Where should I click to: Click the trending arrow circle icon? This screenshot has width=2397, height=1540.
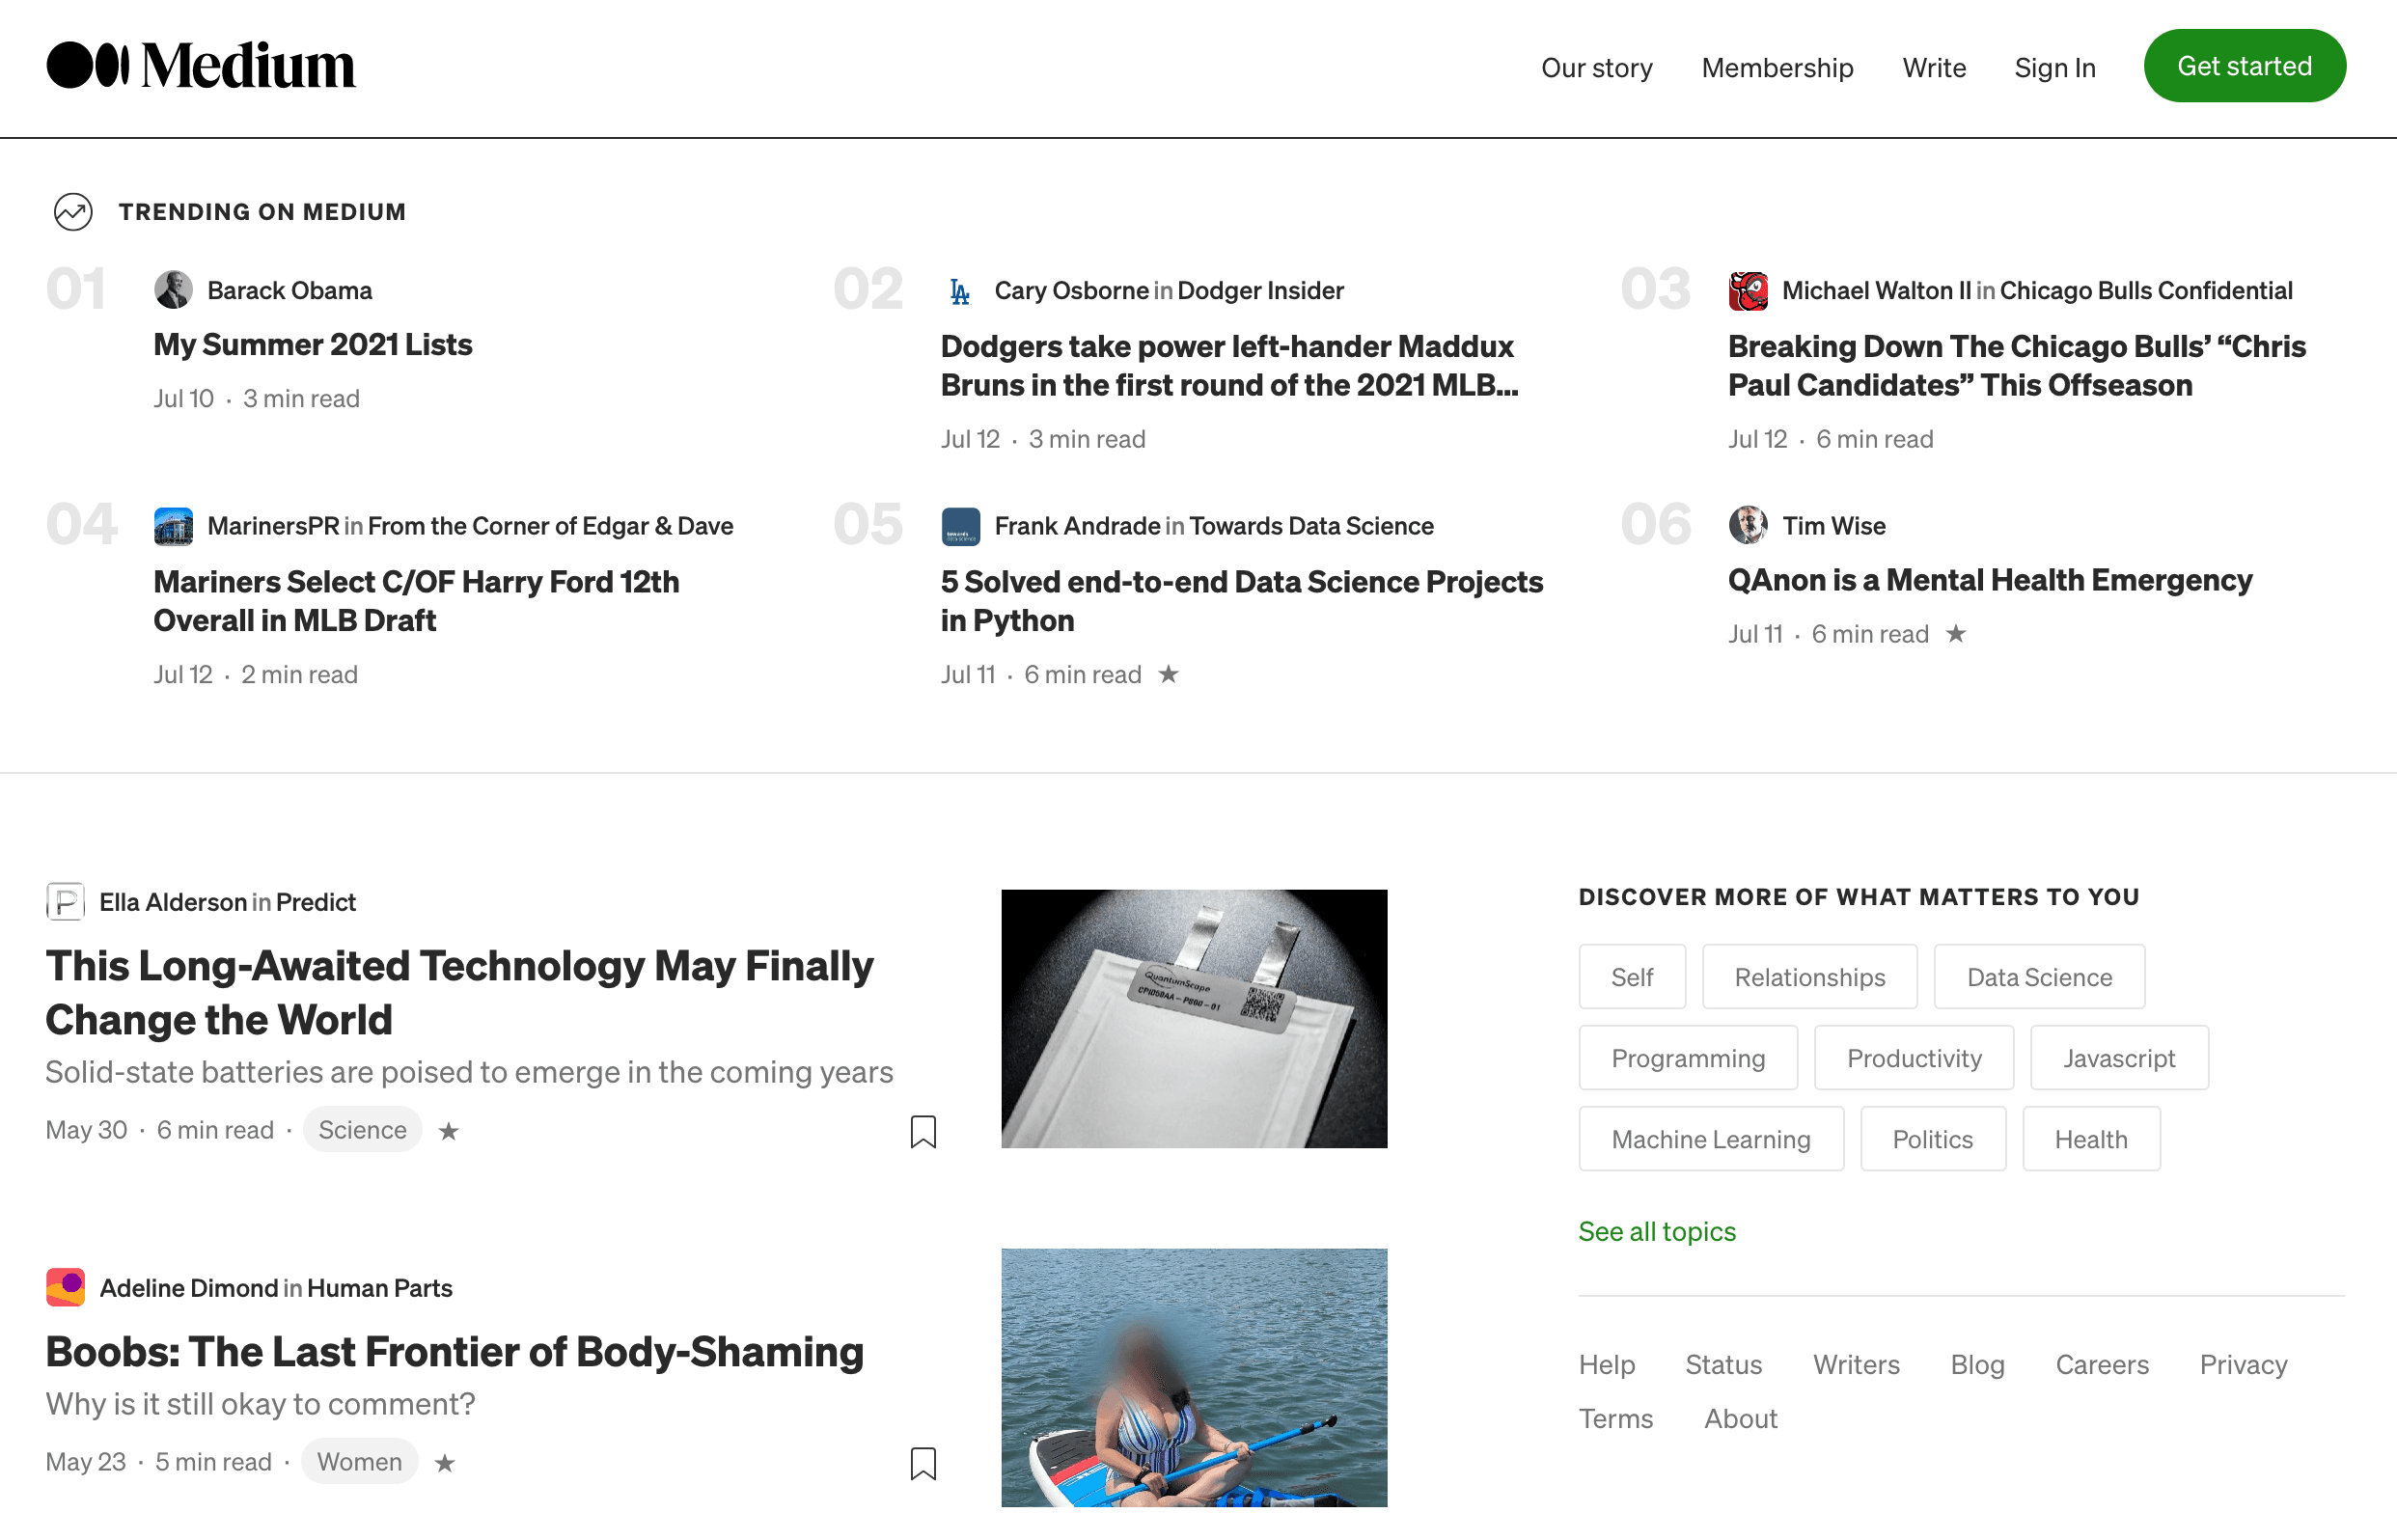tap(73, 212)
